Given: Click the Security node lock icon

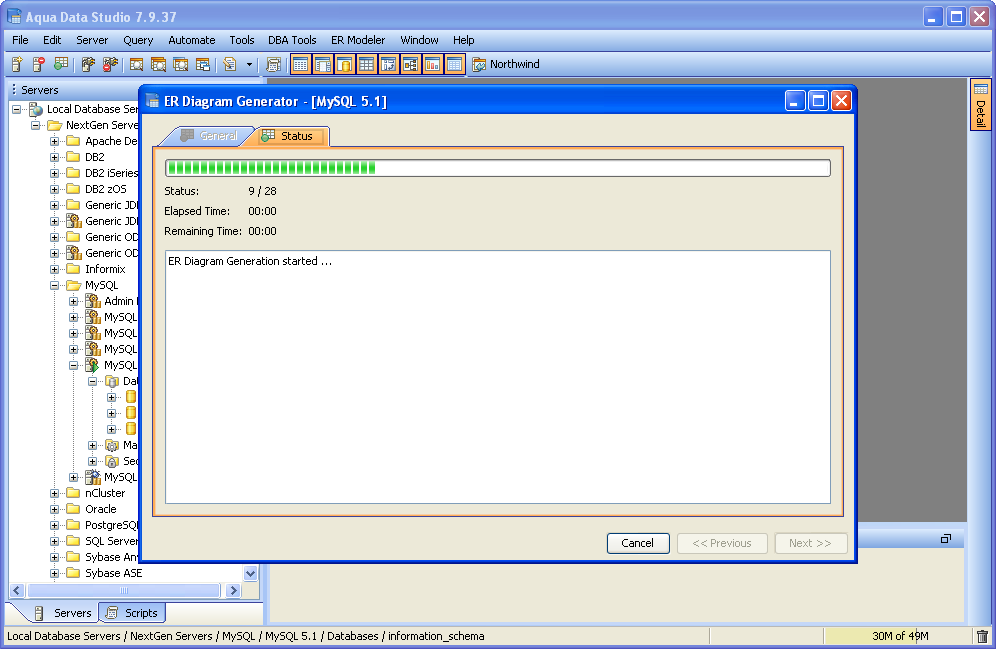Looking at the screenshot, I should 112,461.
